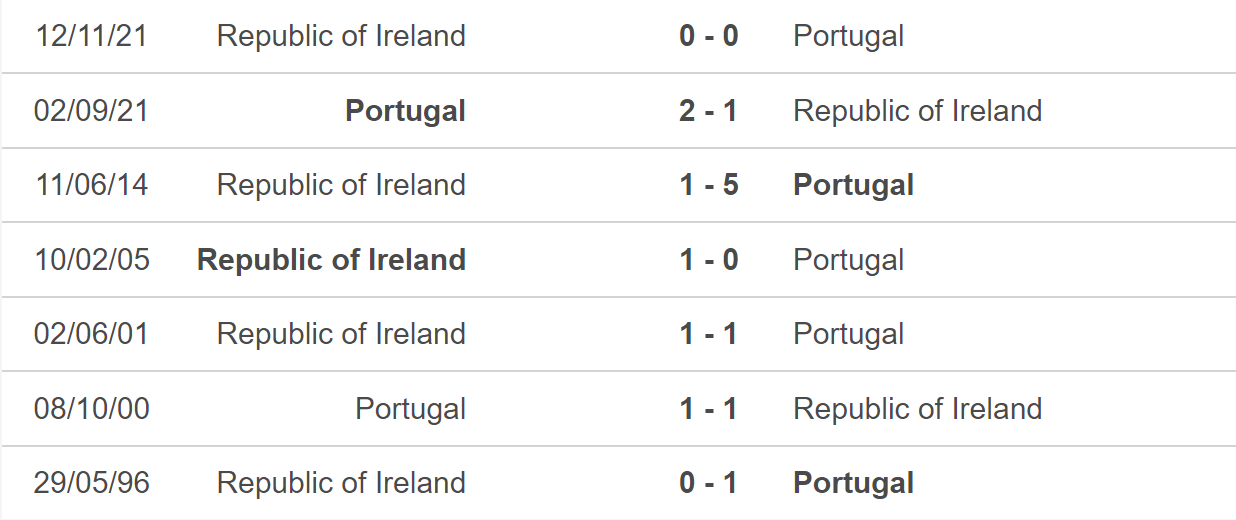
Task: Click the 0 - 0 score
Action: pos(708,36)
